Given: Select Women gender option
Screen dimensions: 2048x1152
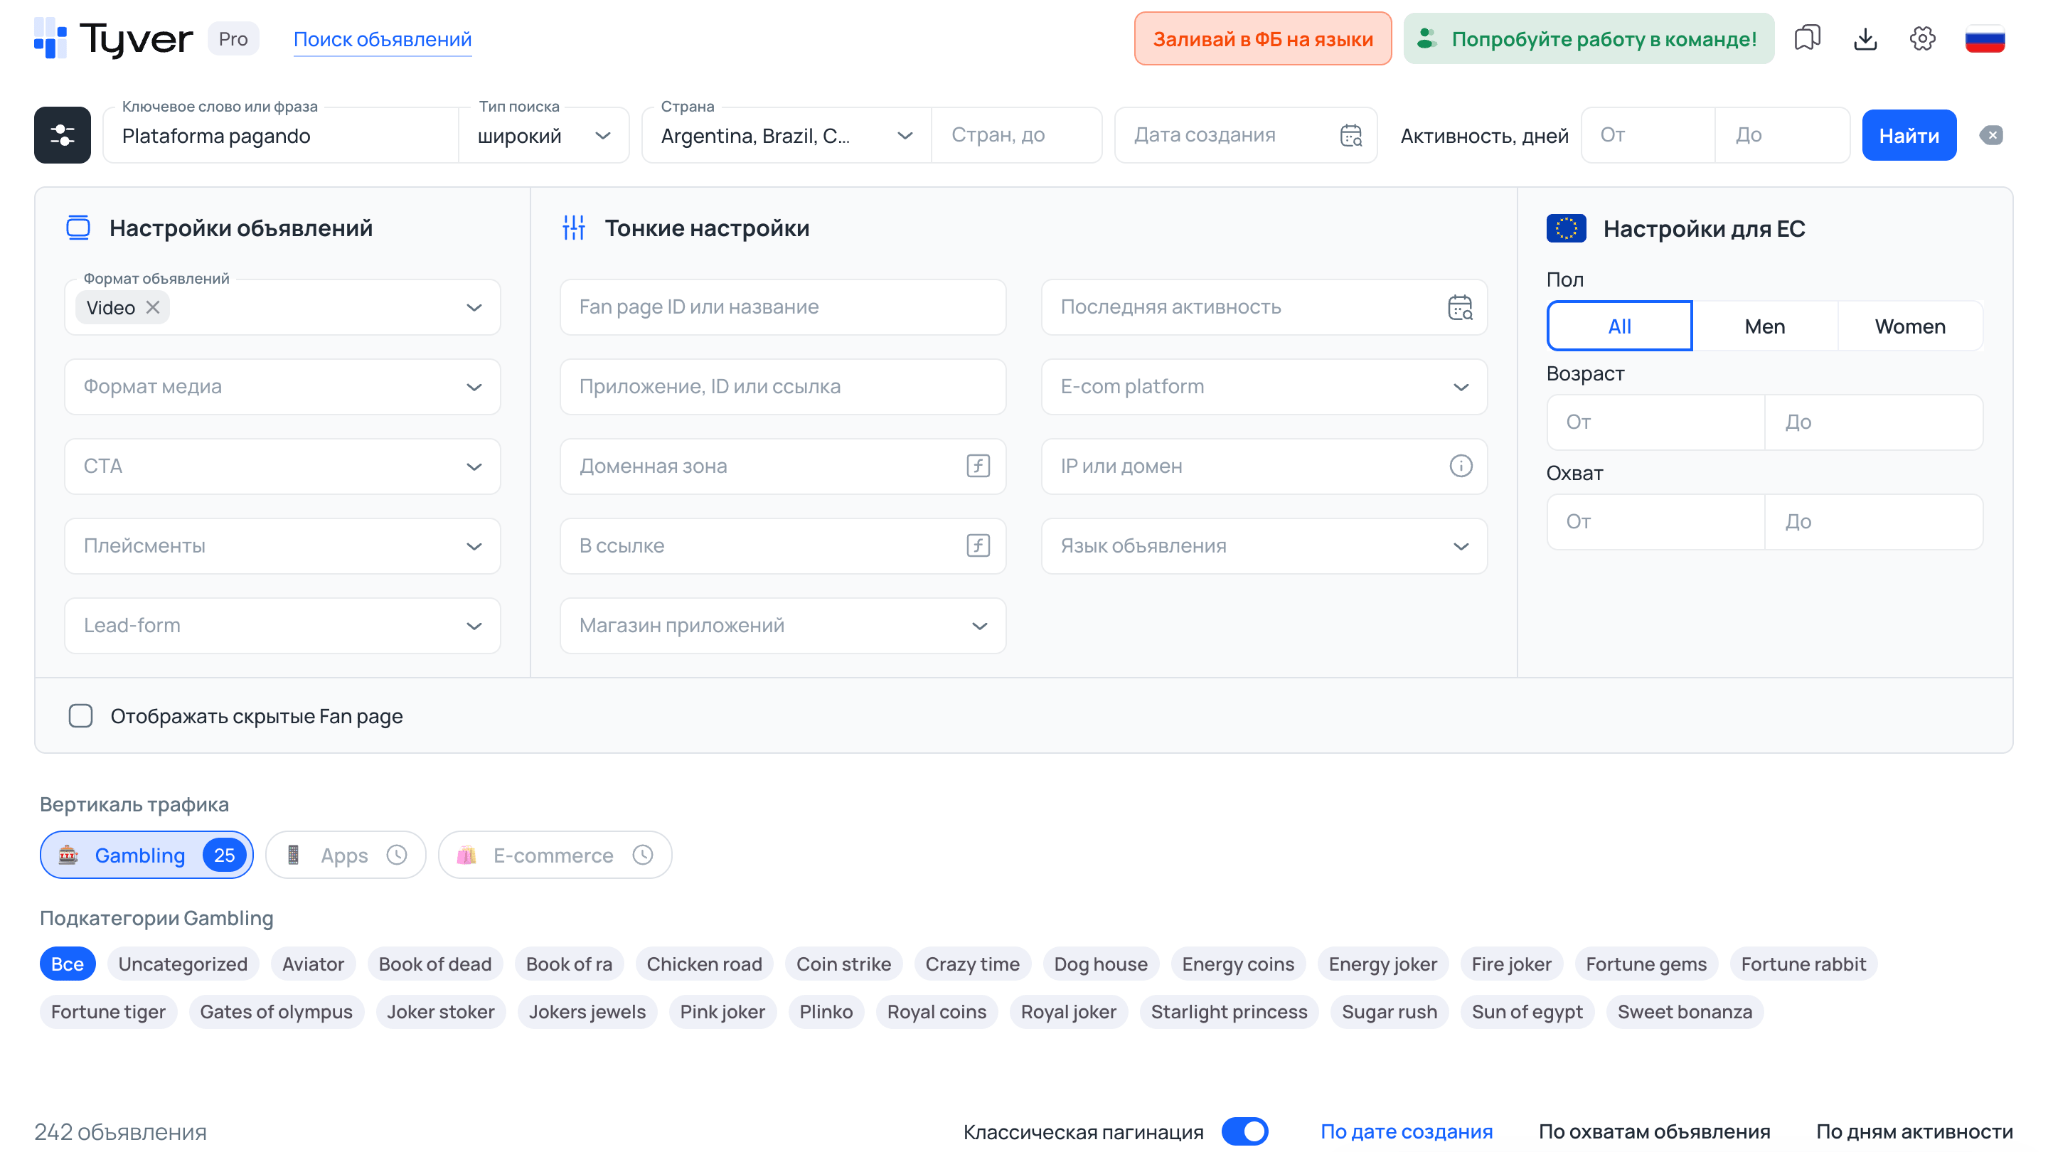Looking at the screenshot, I should pyautogui.click(x=1909, y=326).
